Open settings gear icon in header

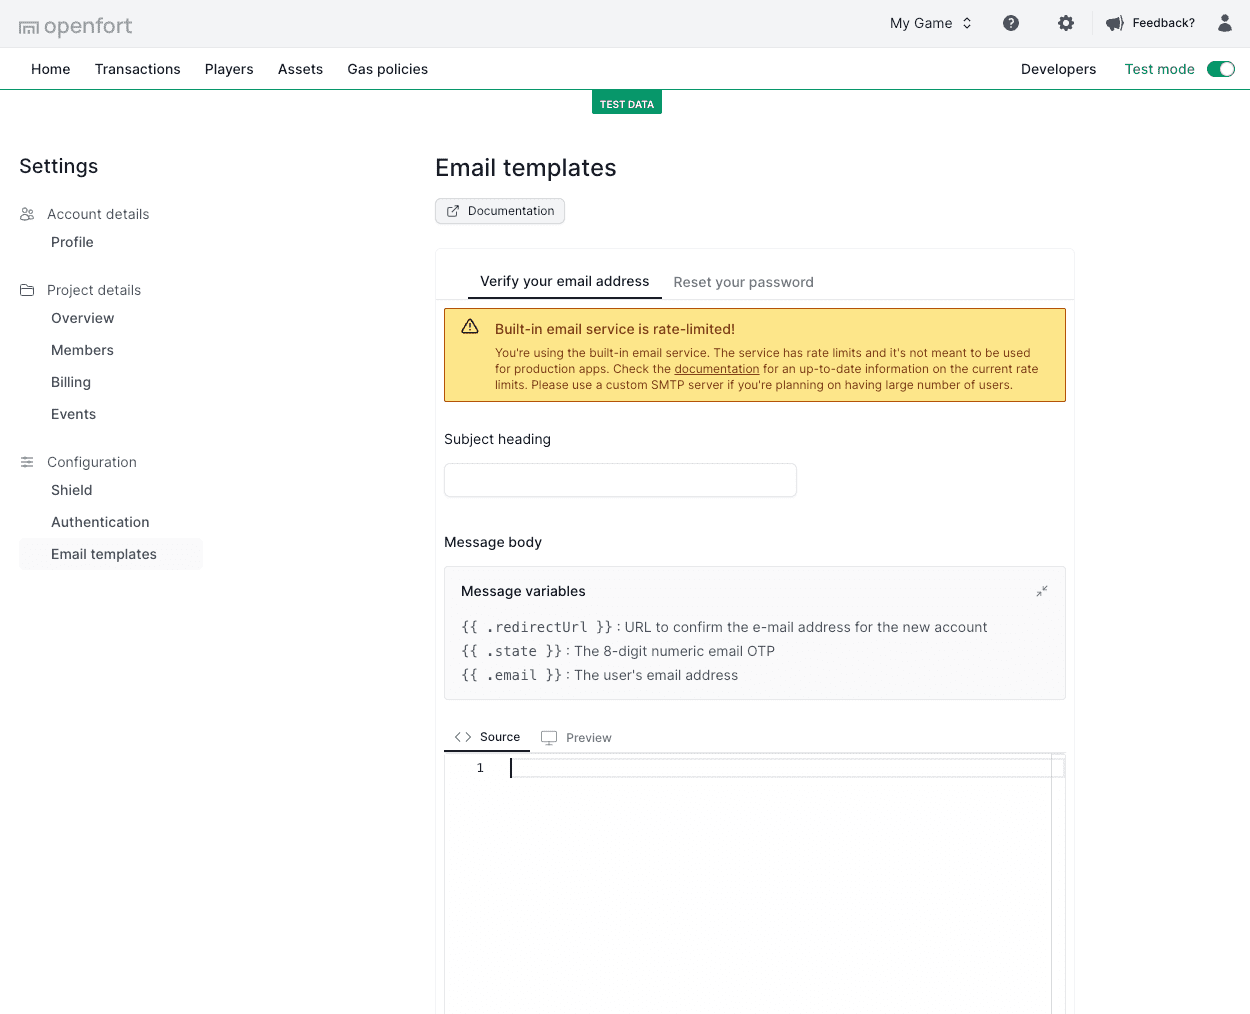point(1066,23)
